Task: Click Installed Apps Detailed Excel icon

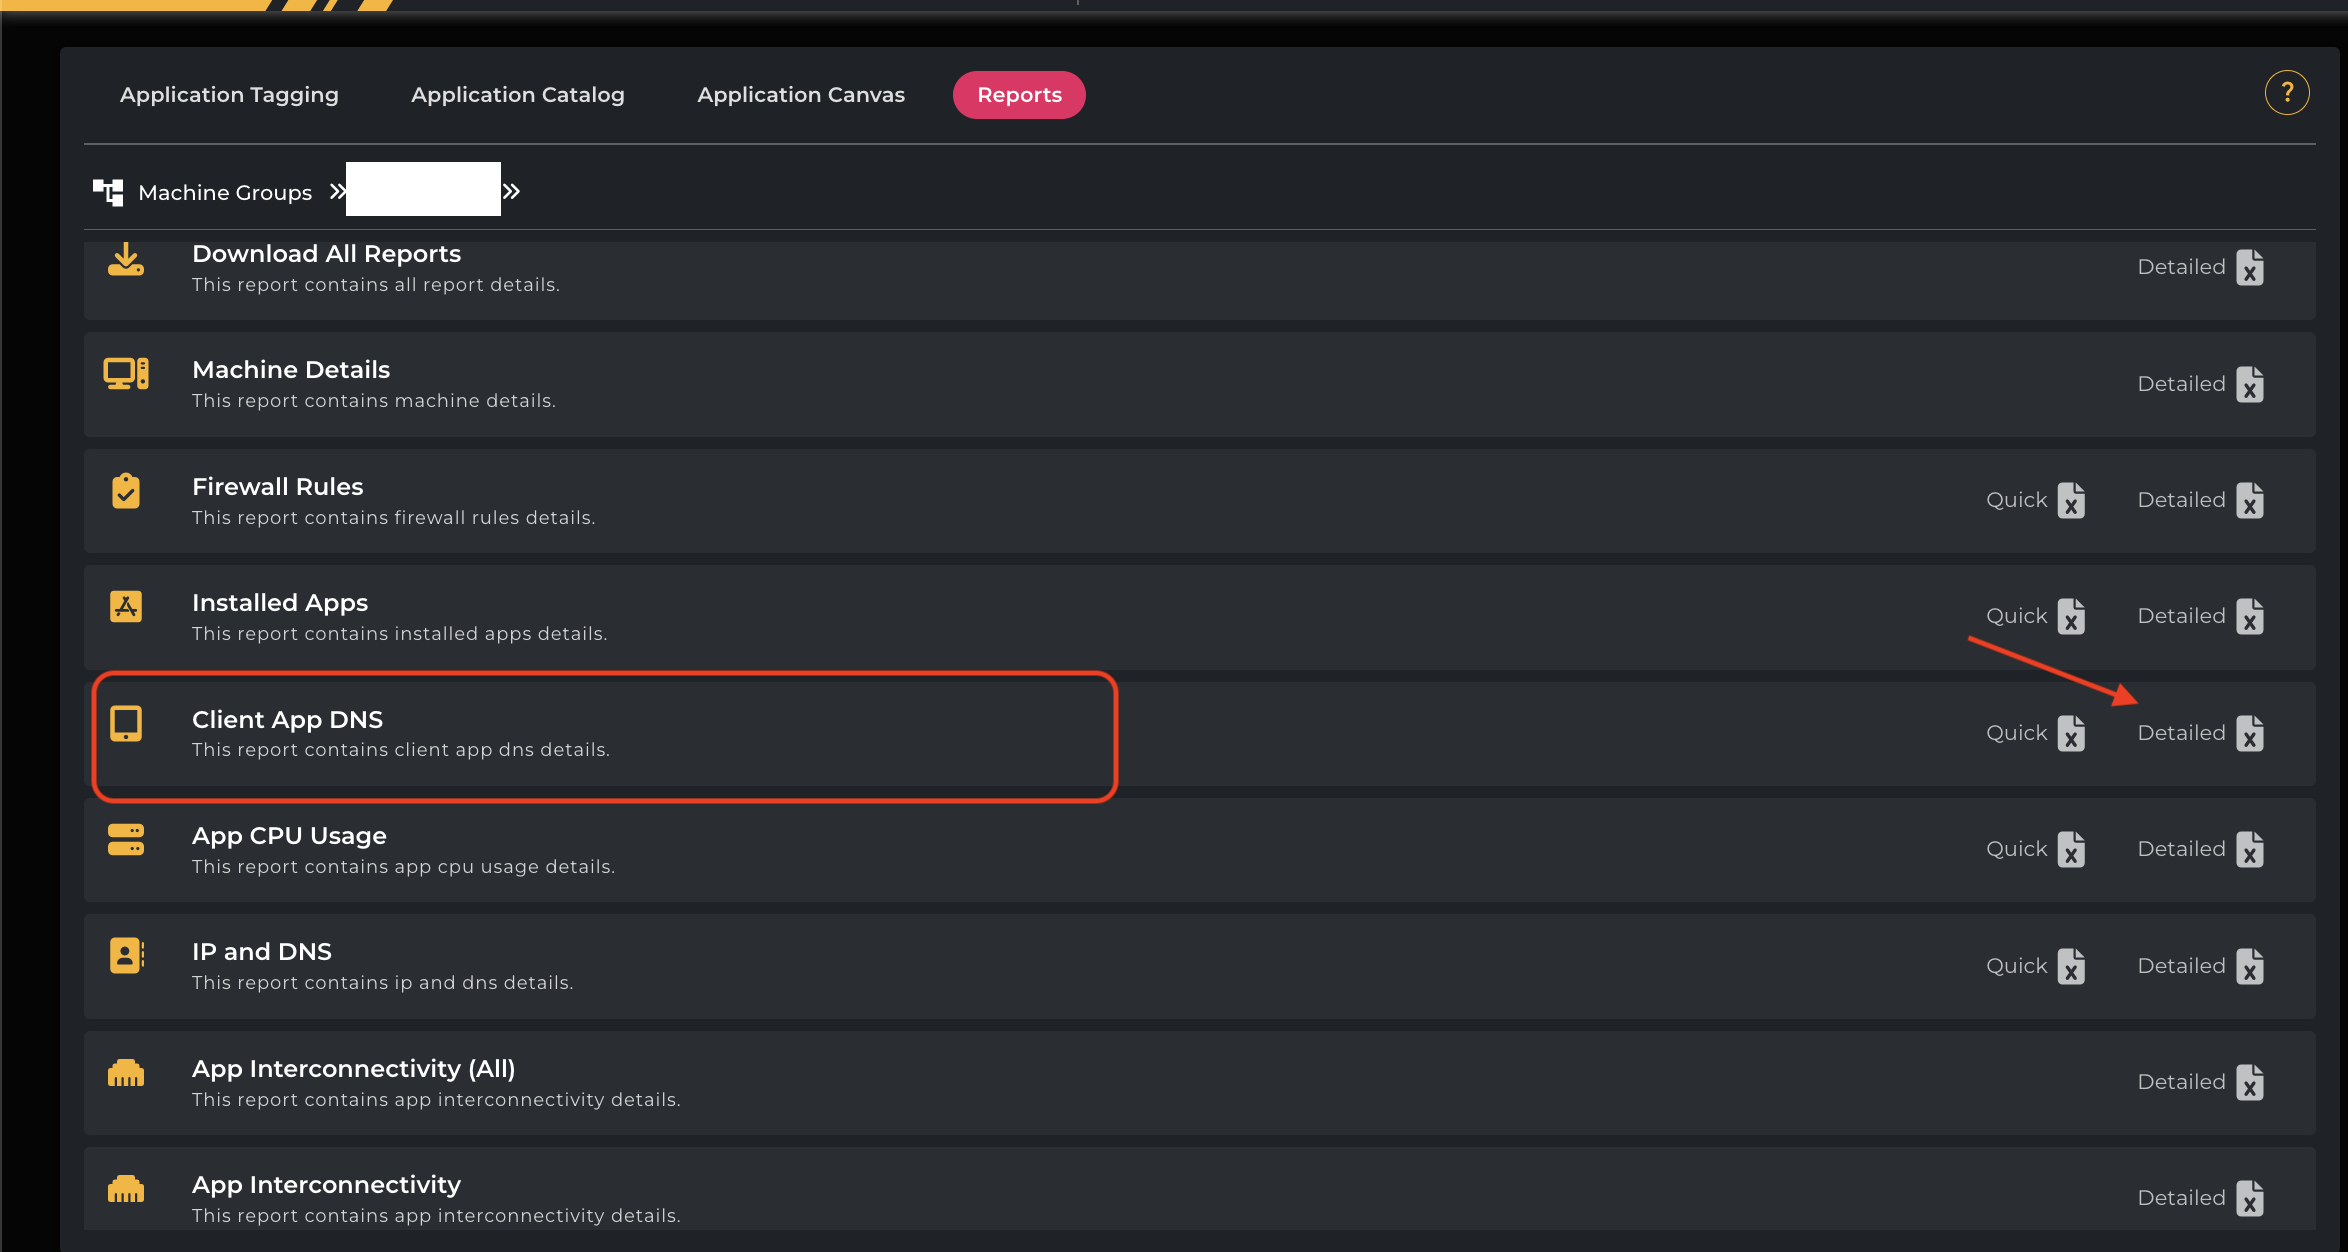Action: coord(2250,617)
